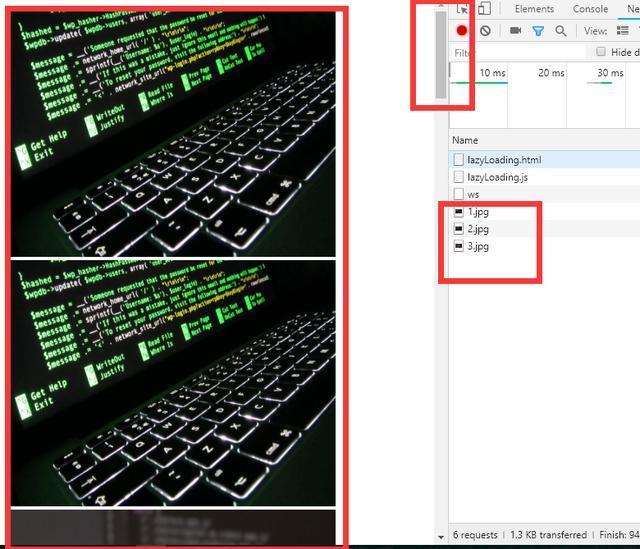Screen dimensions: 640x549
Task: Type in the Filter input field
Action: click(x=515, y=52)
